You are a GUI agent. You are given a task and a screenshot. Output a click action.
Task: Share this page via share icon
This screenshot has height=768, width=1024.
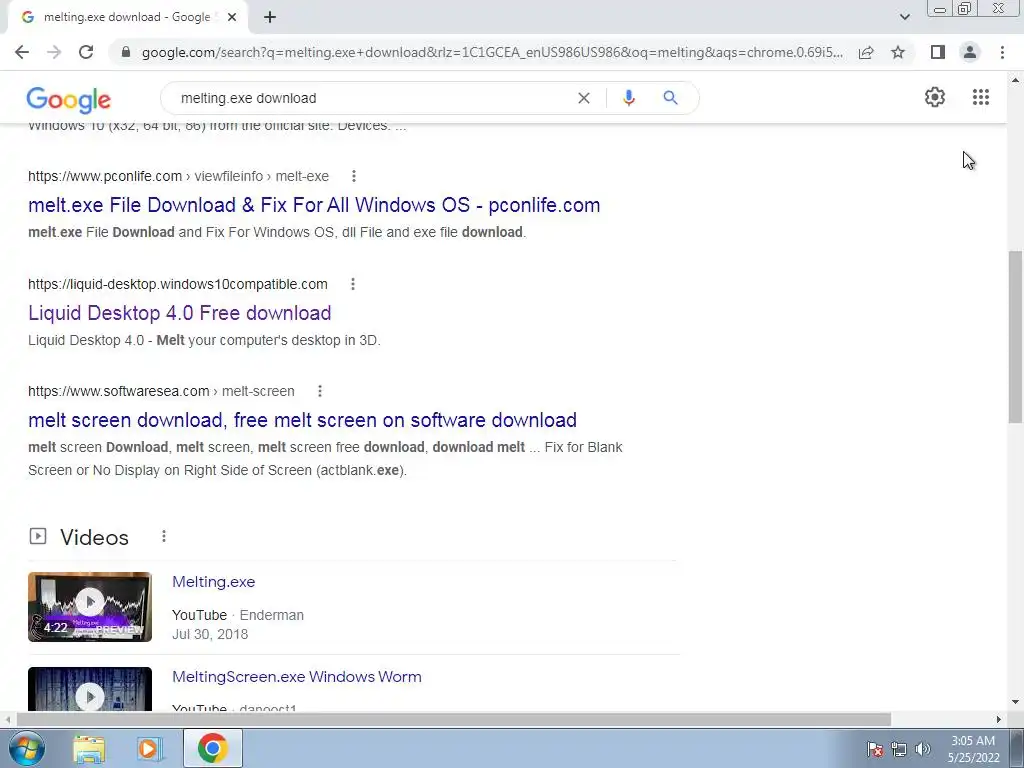866,52
